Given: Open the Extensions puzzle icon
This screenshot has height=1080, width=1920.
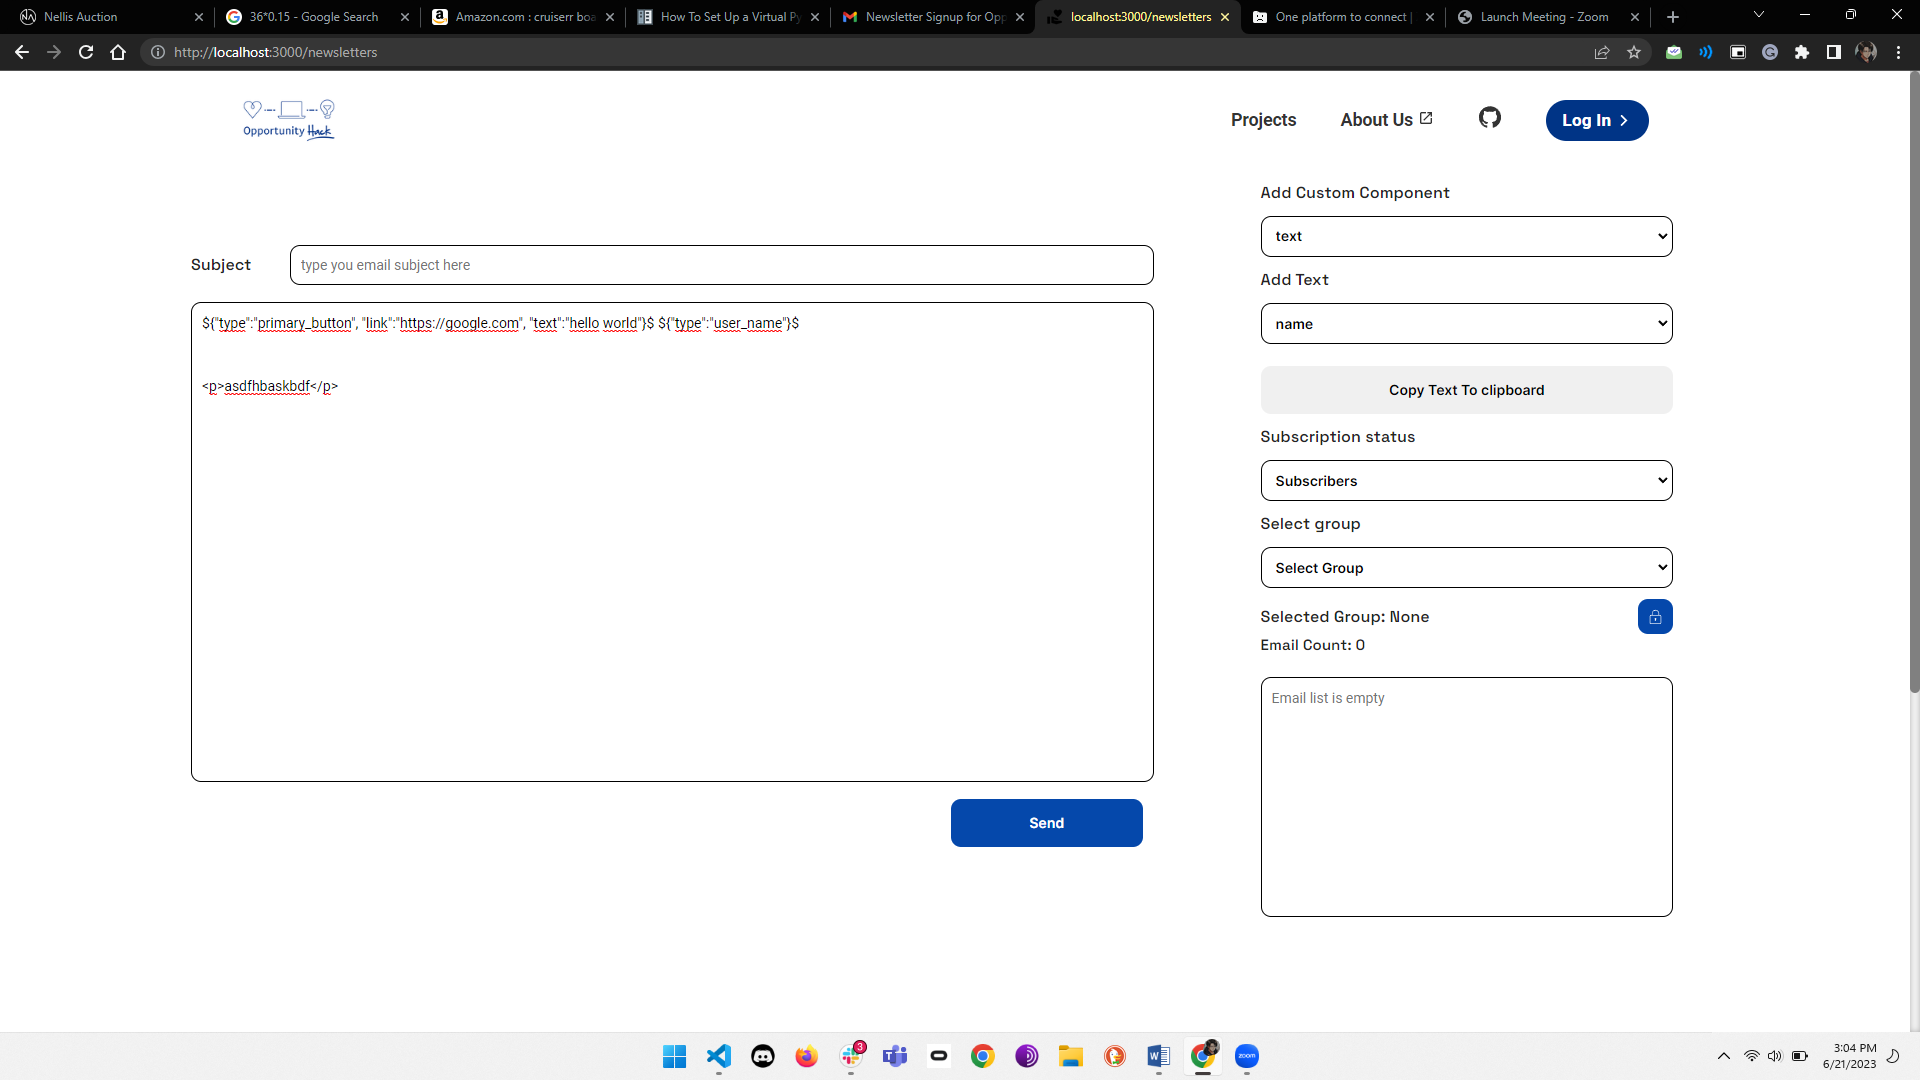Looking at the screenshot, I should pos(1801,52).
